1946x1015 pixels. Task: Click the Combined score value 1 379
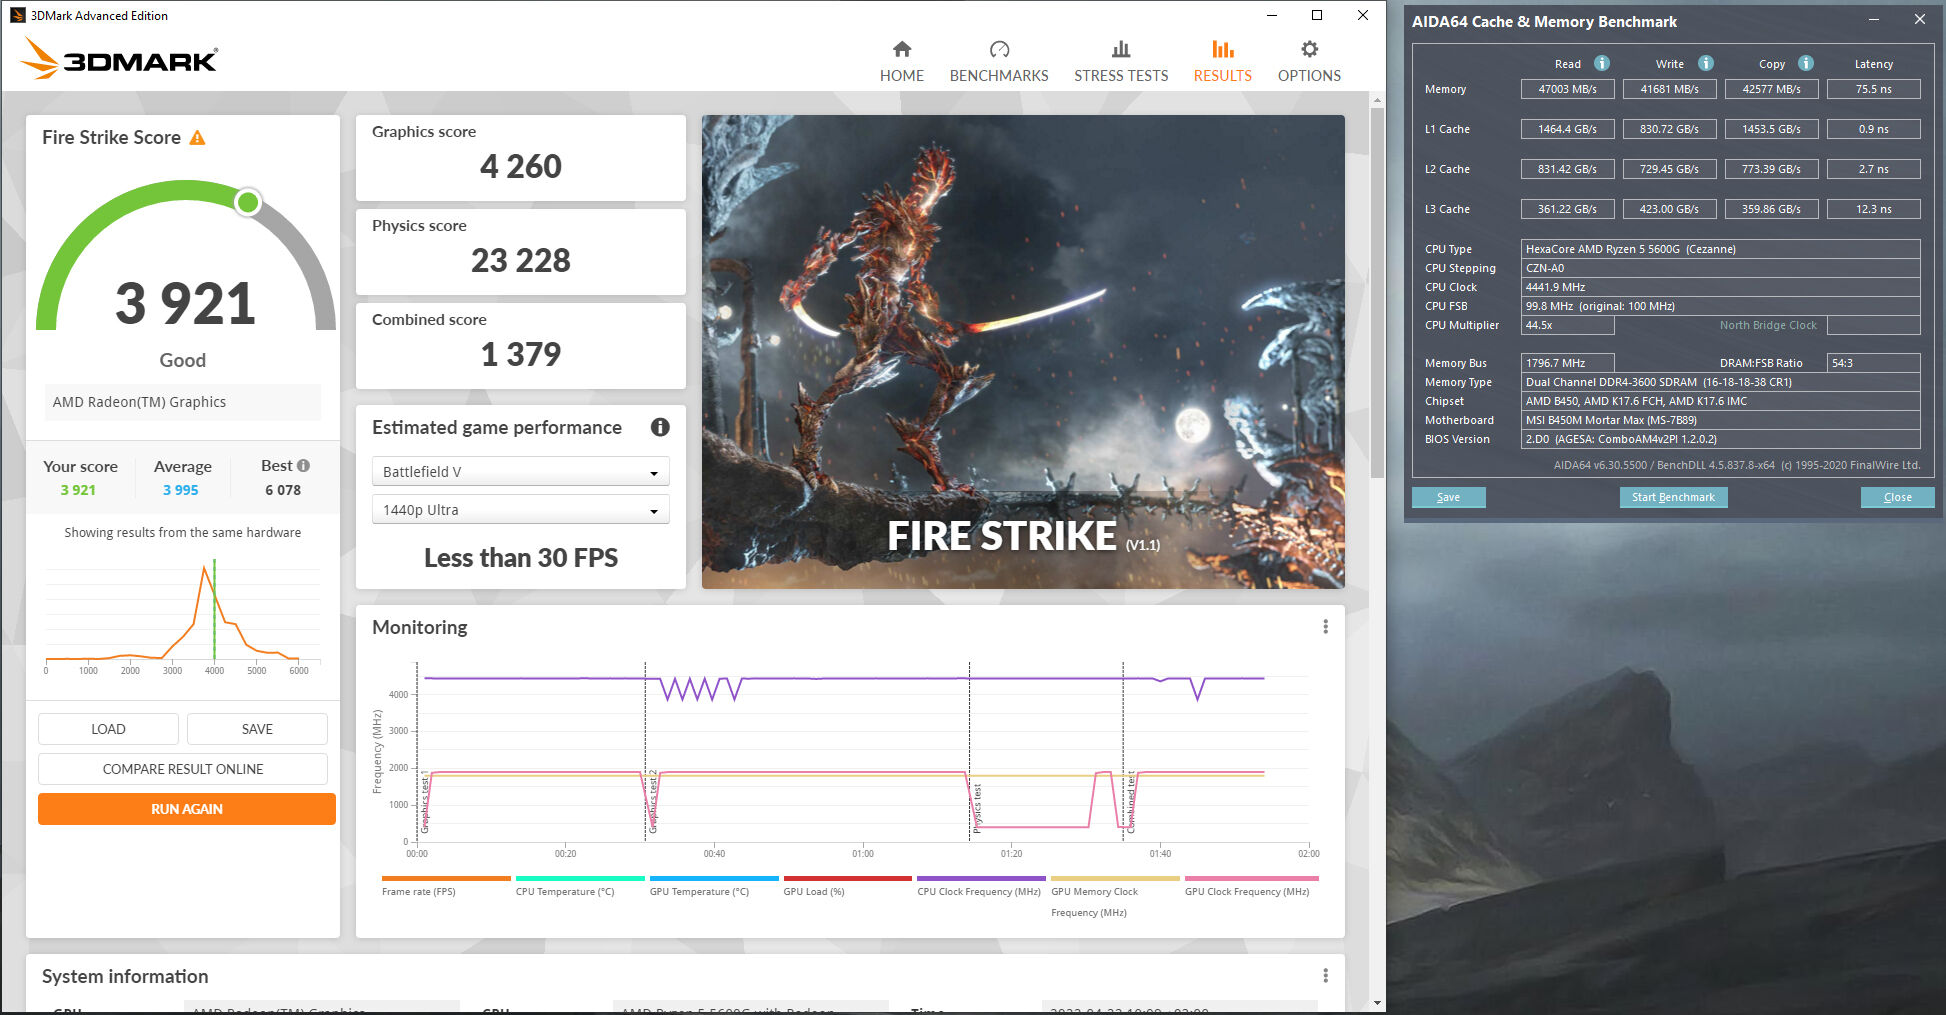[x=521, y=354]
